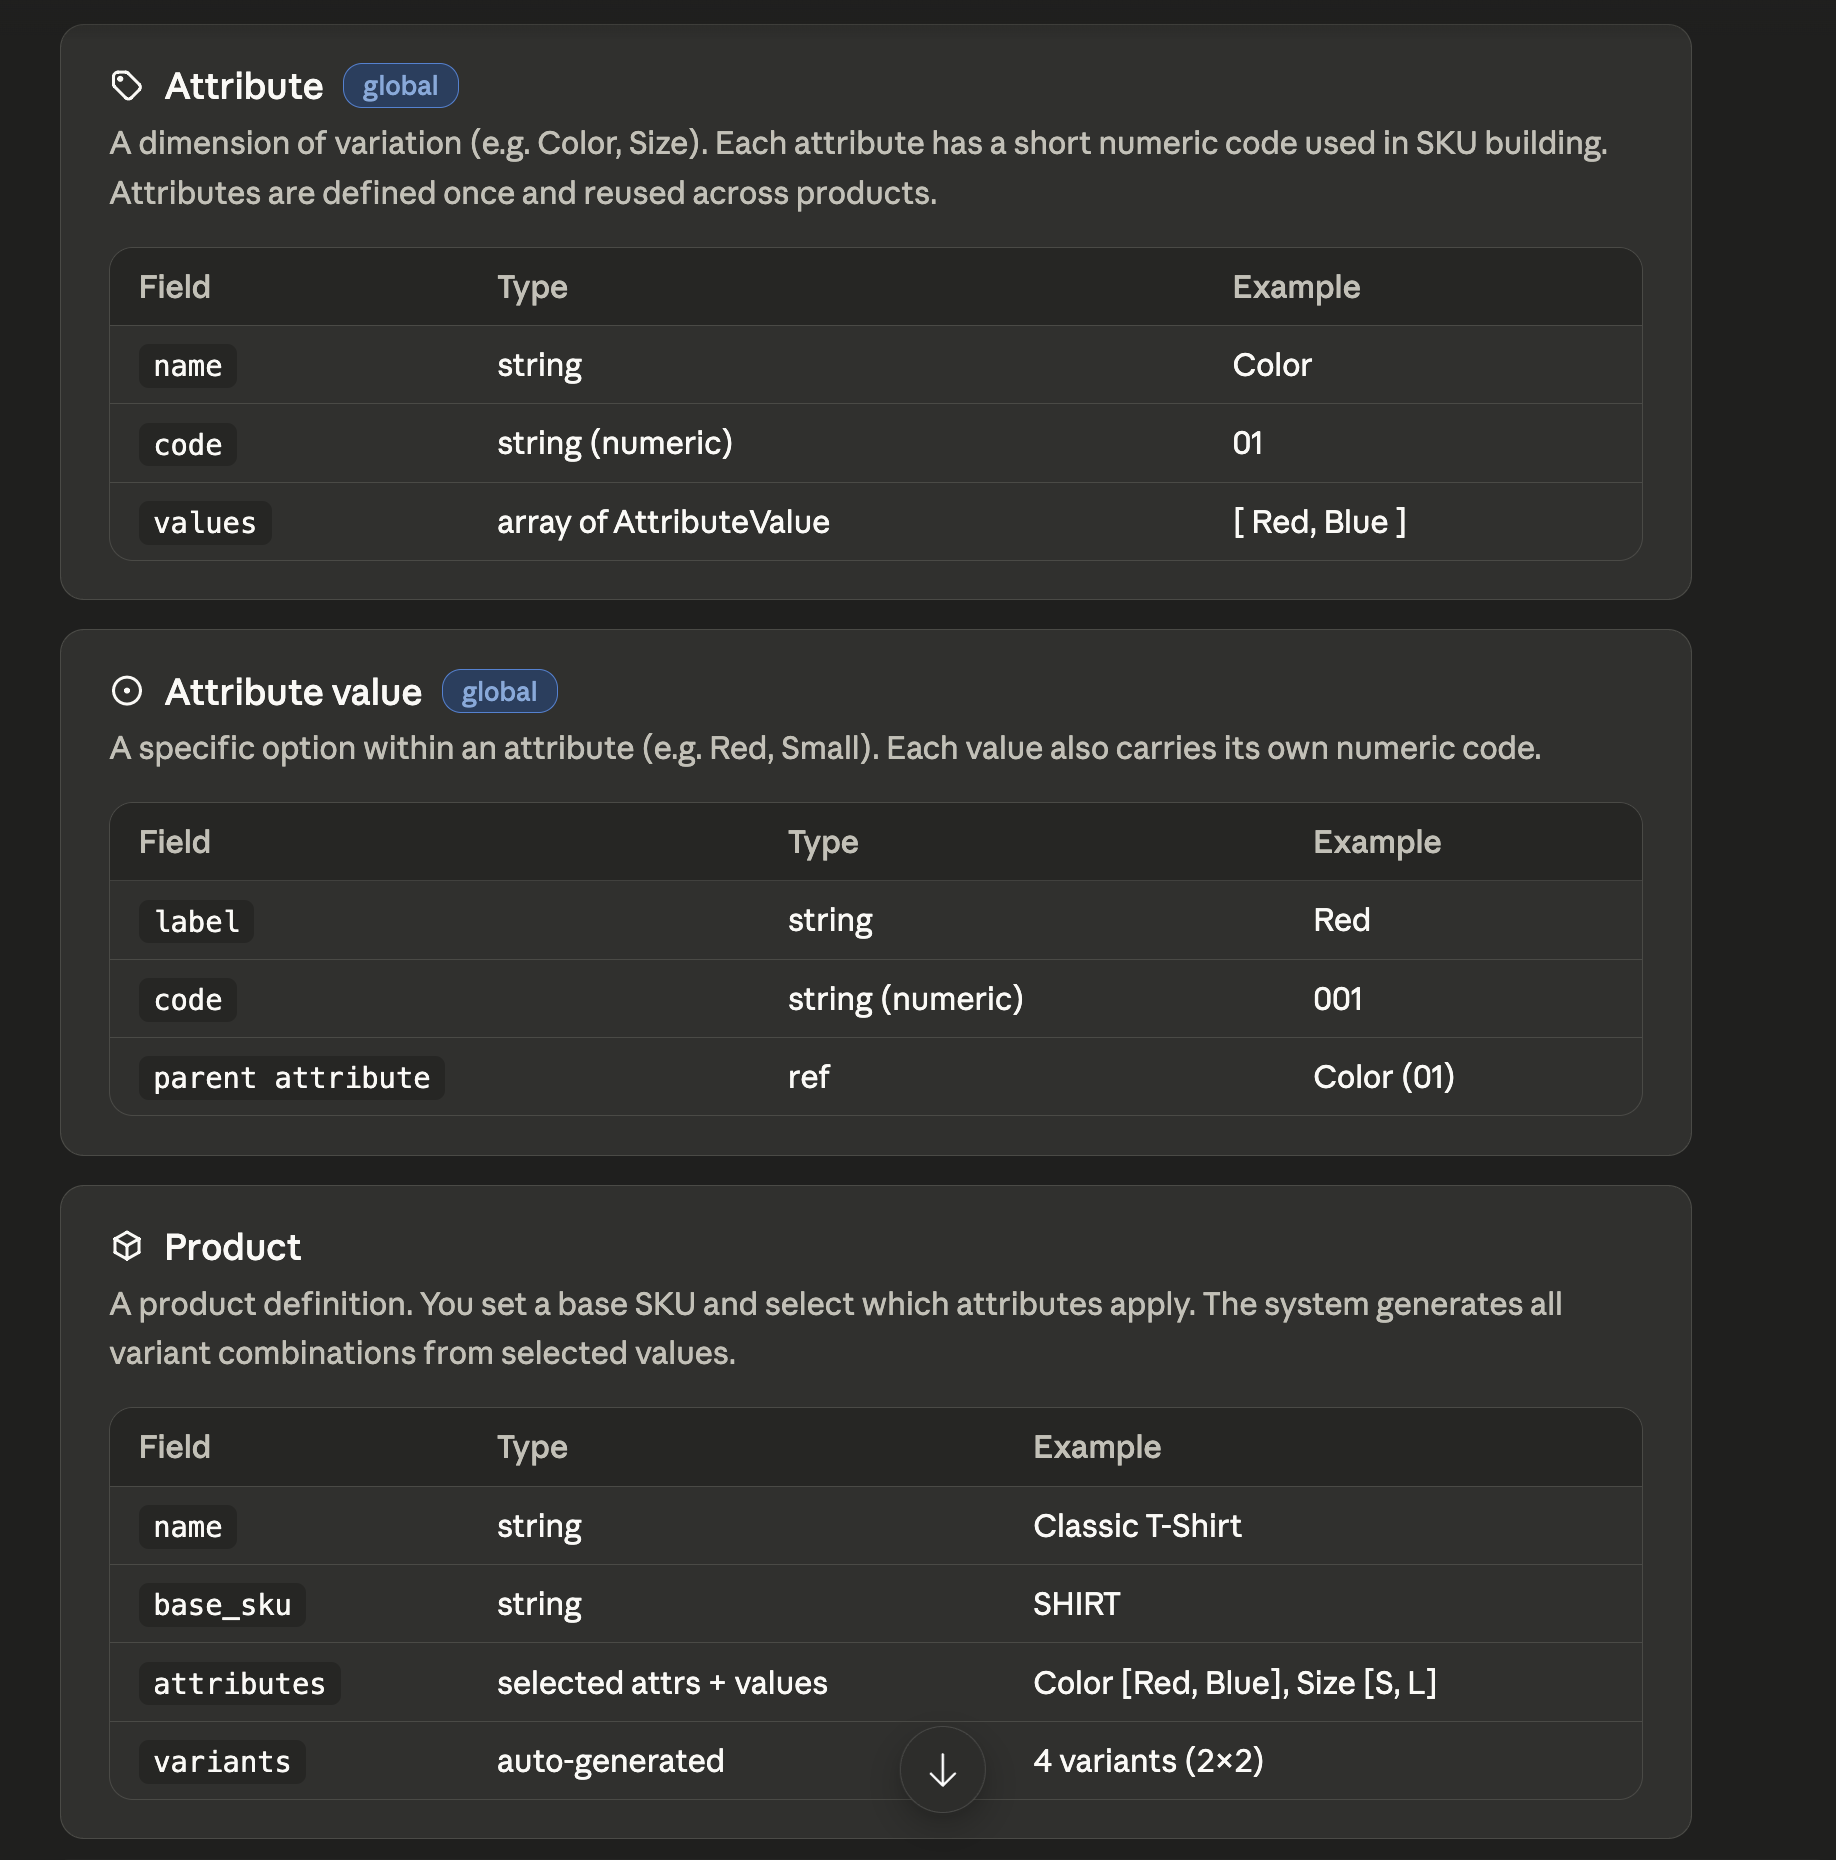1836x1860 pixels.
Task: Click the example 4 variants (2×2)
Action: click(x=1148, y=1760)
